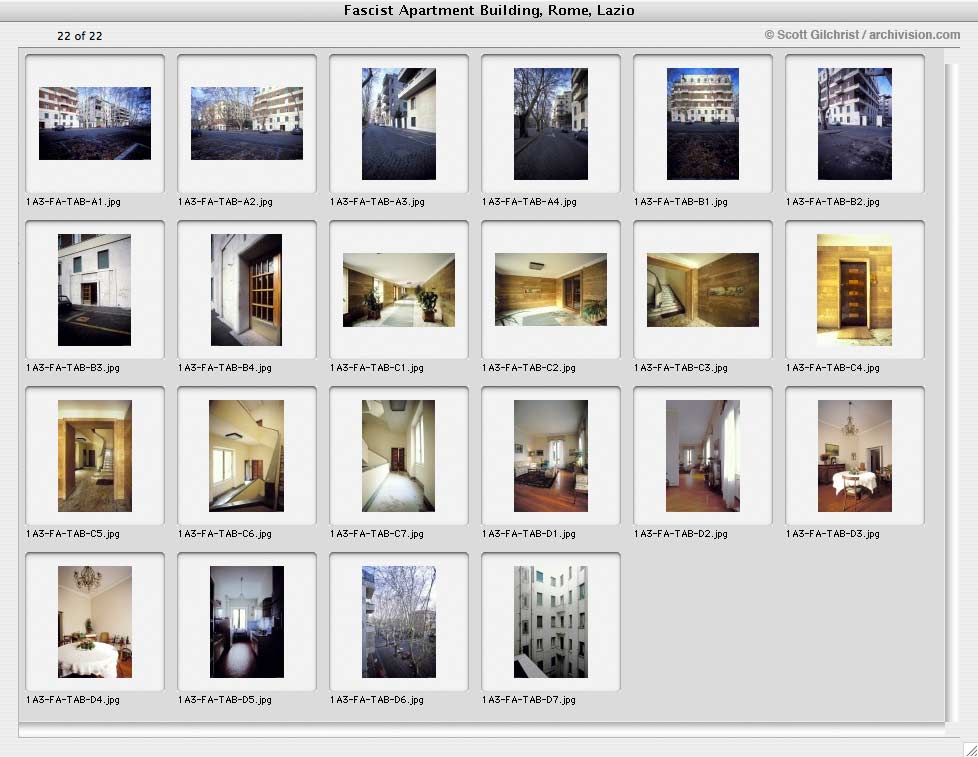The width and height of the screenshot is (978, 757).
Task: Click the file name 1A3-FA-TAB-D5.jpg
Action: click(225, 700)
